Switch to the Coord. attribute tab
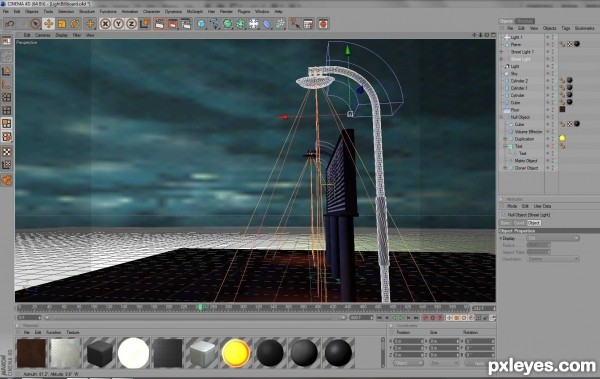Screen dimensions: 600x379 [x=519, y=223]
